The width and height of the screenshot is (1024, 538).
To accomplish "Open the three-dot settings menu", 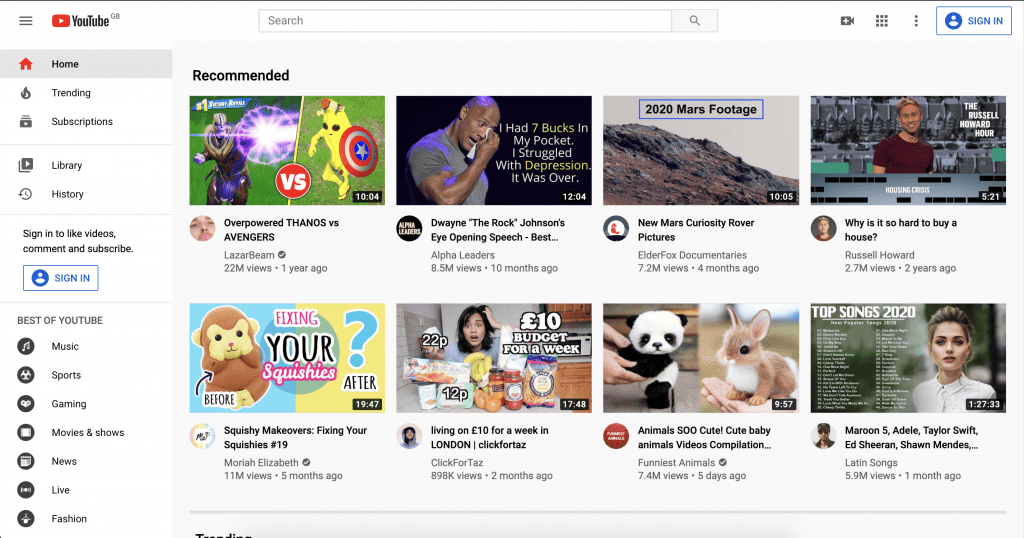I will coord(916,21).
